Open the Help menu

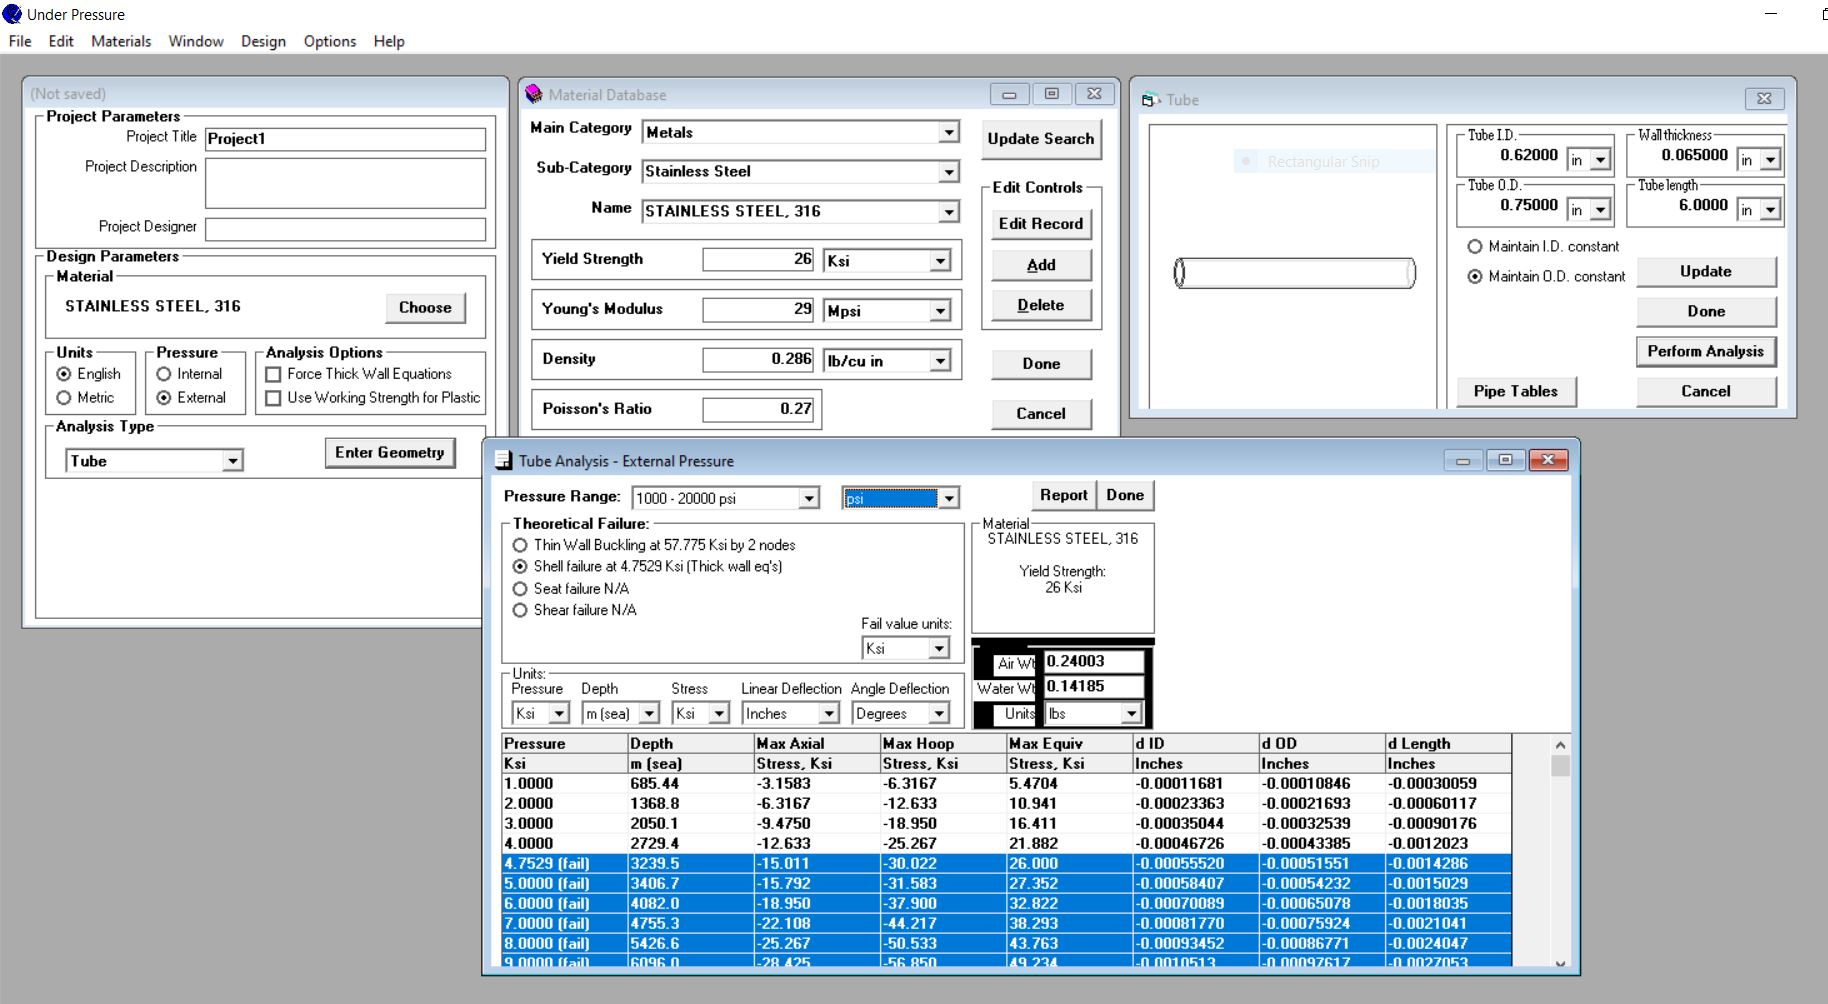[389, 41]
